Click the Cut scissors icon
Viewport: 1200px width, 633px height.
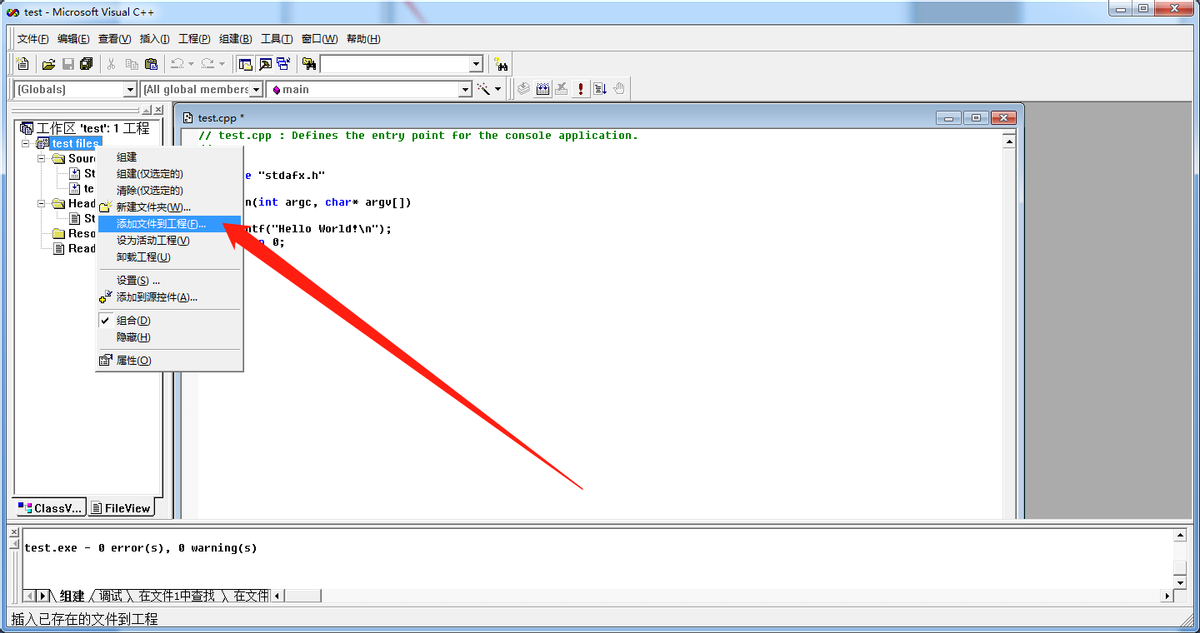(x=111, y=64)
